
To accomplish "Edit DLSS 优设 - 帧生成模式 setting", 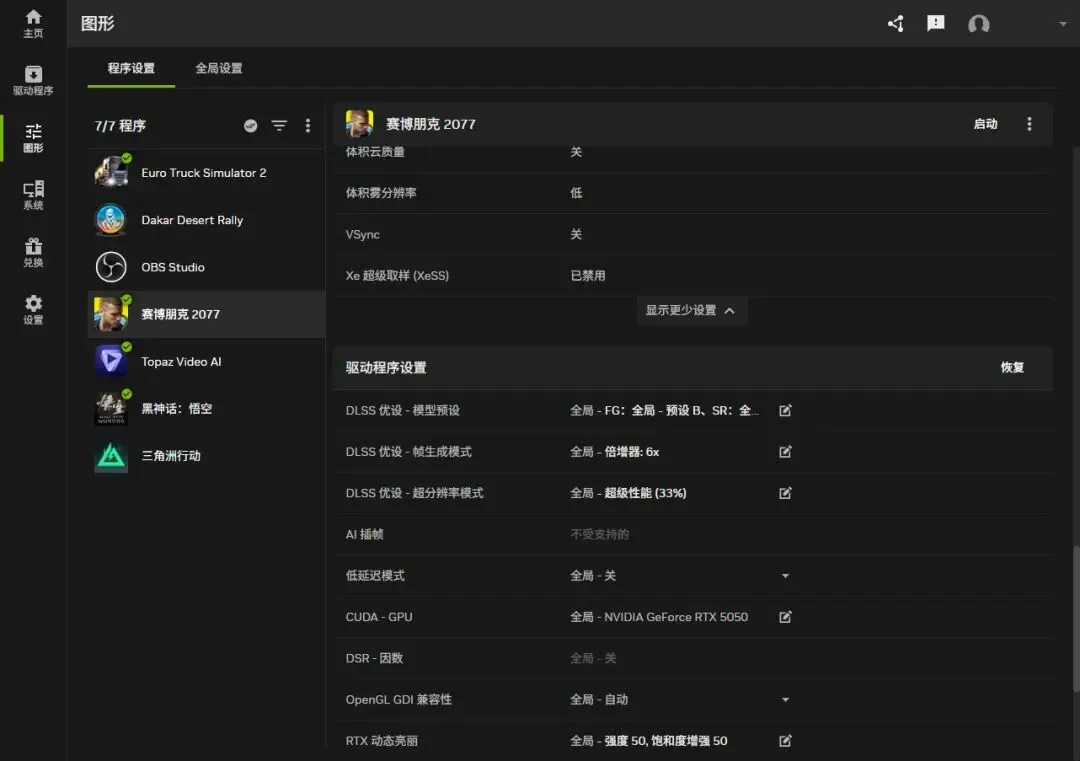I will [x=785, y=452].
